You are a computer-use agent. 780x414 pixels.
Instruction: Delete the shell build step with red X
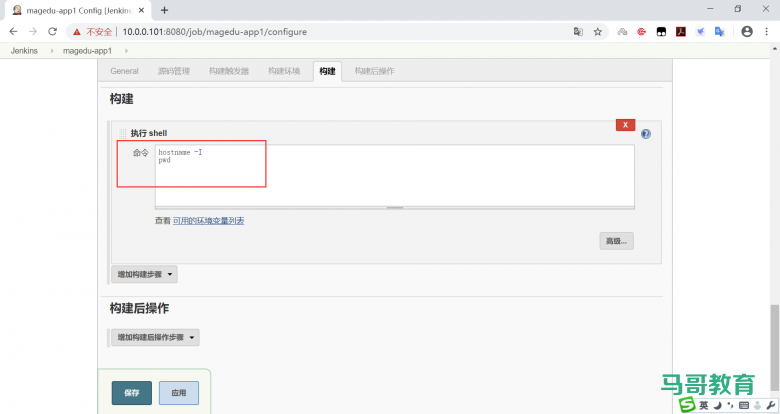(x=625, y=125)
